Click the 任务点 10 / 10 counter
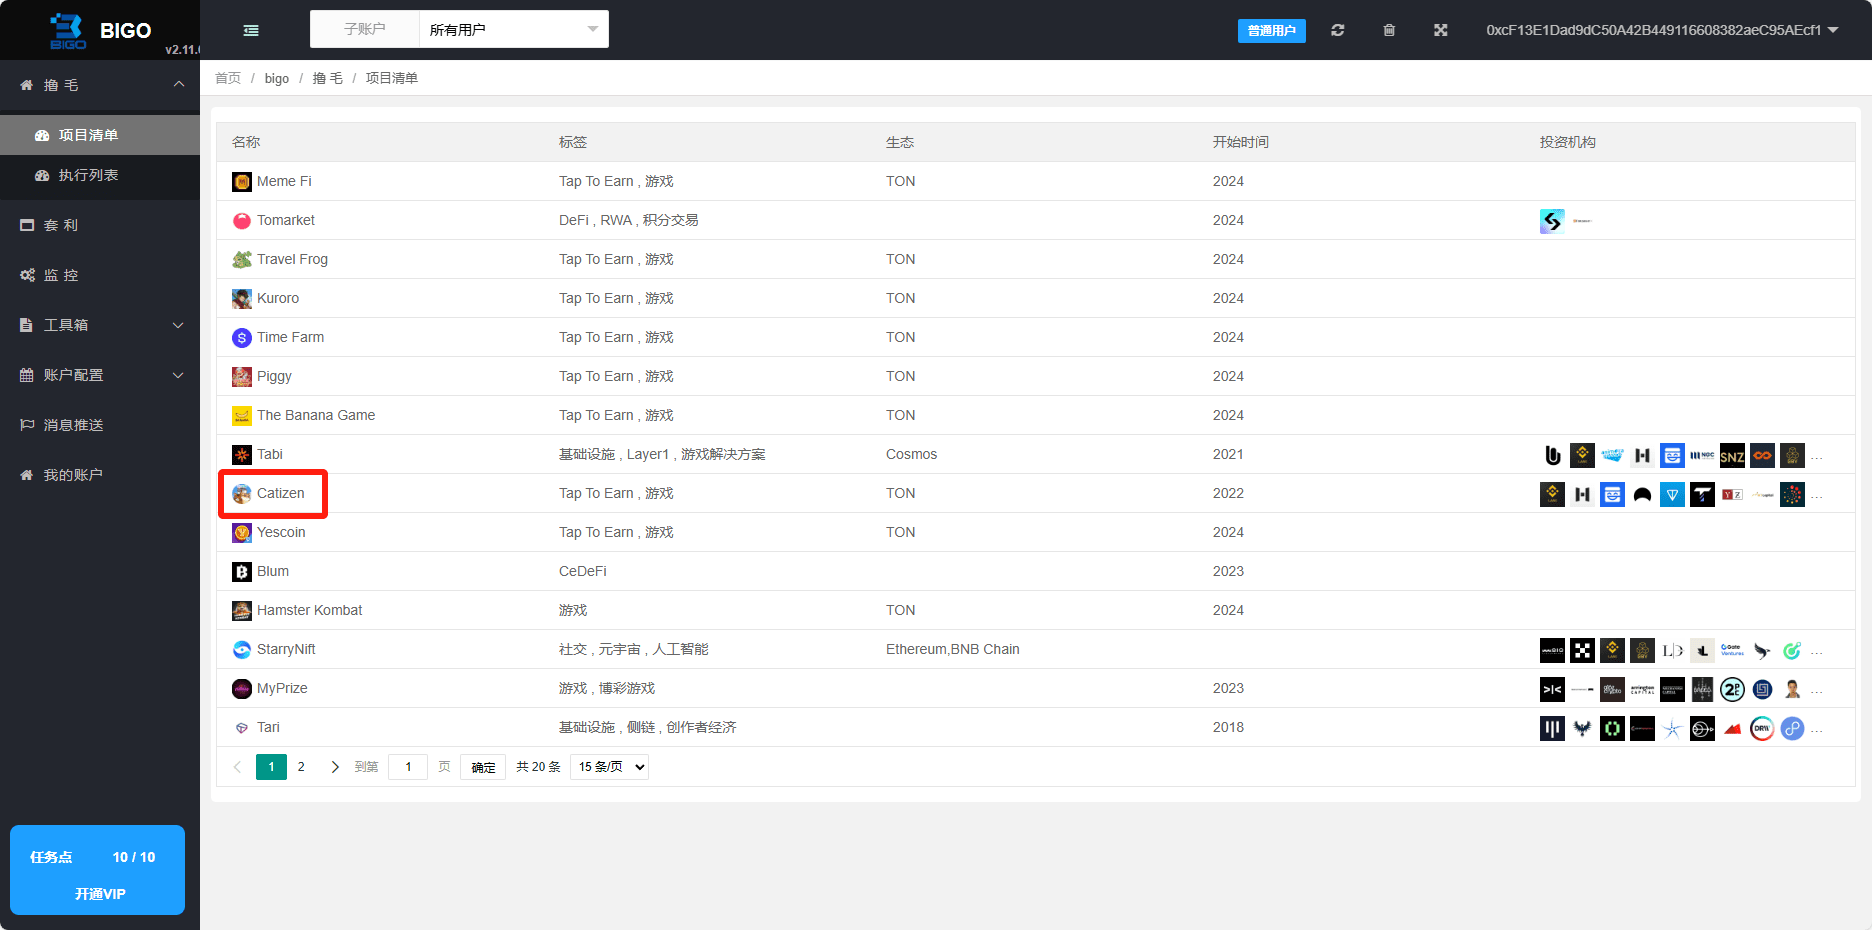The image size is (1872, 930). [x=93, y=857]
